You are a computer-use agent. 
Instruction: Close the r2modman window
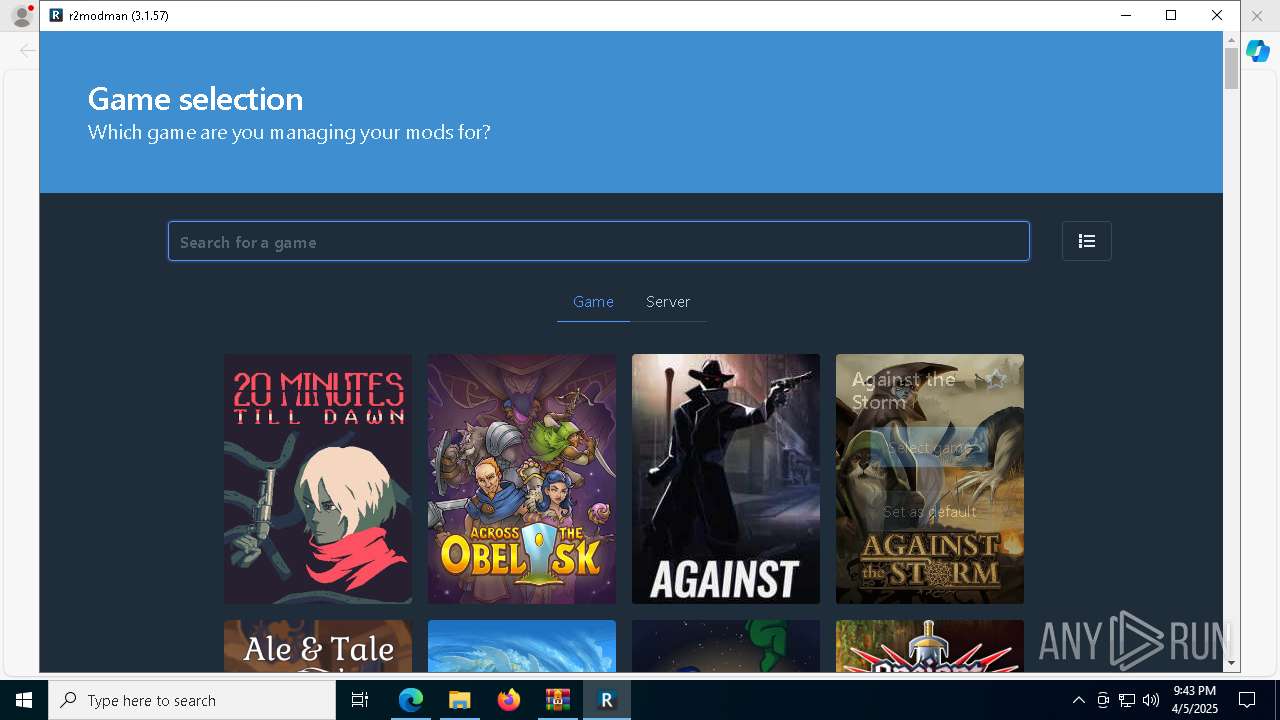tap(1217, 15)
